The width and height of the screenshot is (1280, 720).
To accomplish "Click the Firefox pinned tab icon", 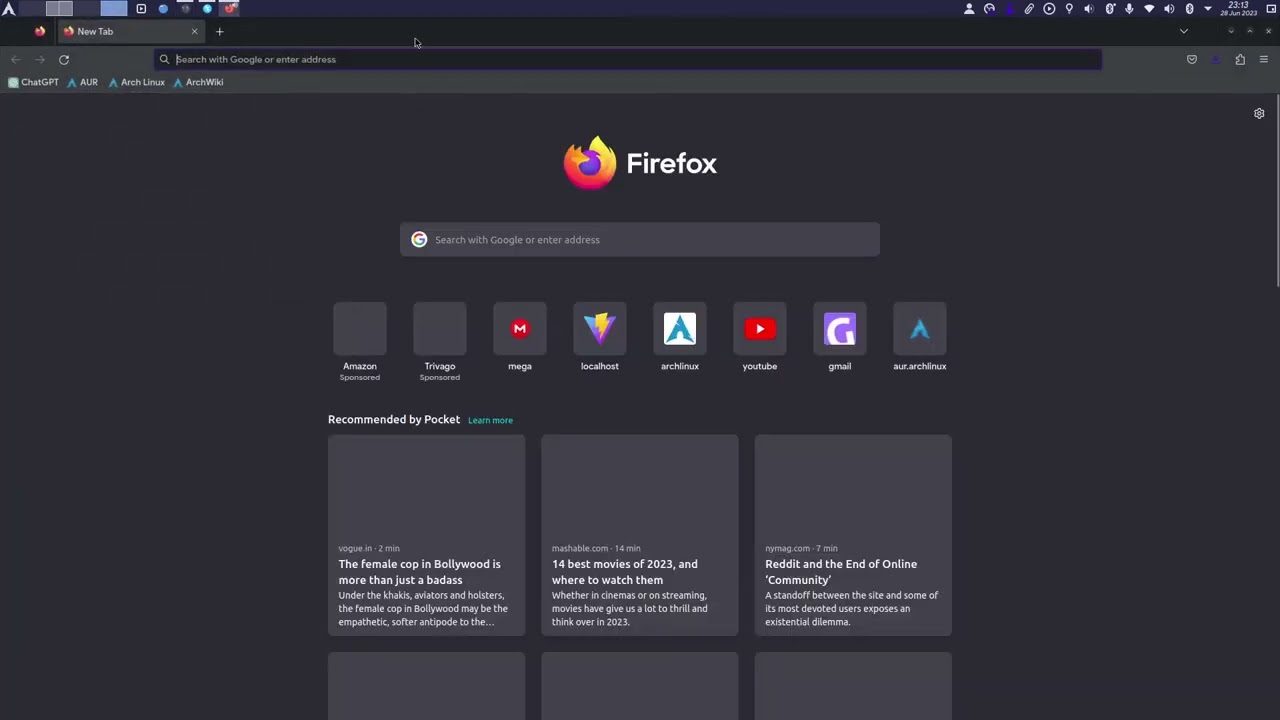I will 40,31.
